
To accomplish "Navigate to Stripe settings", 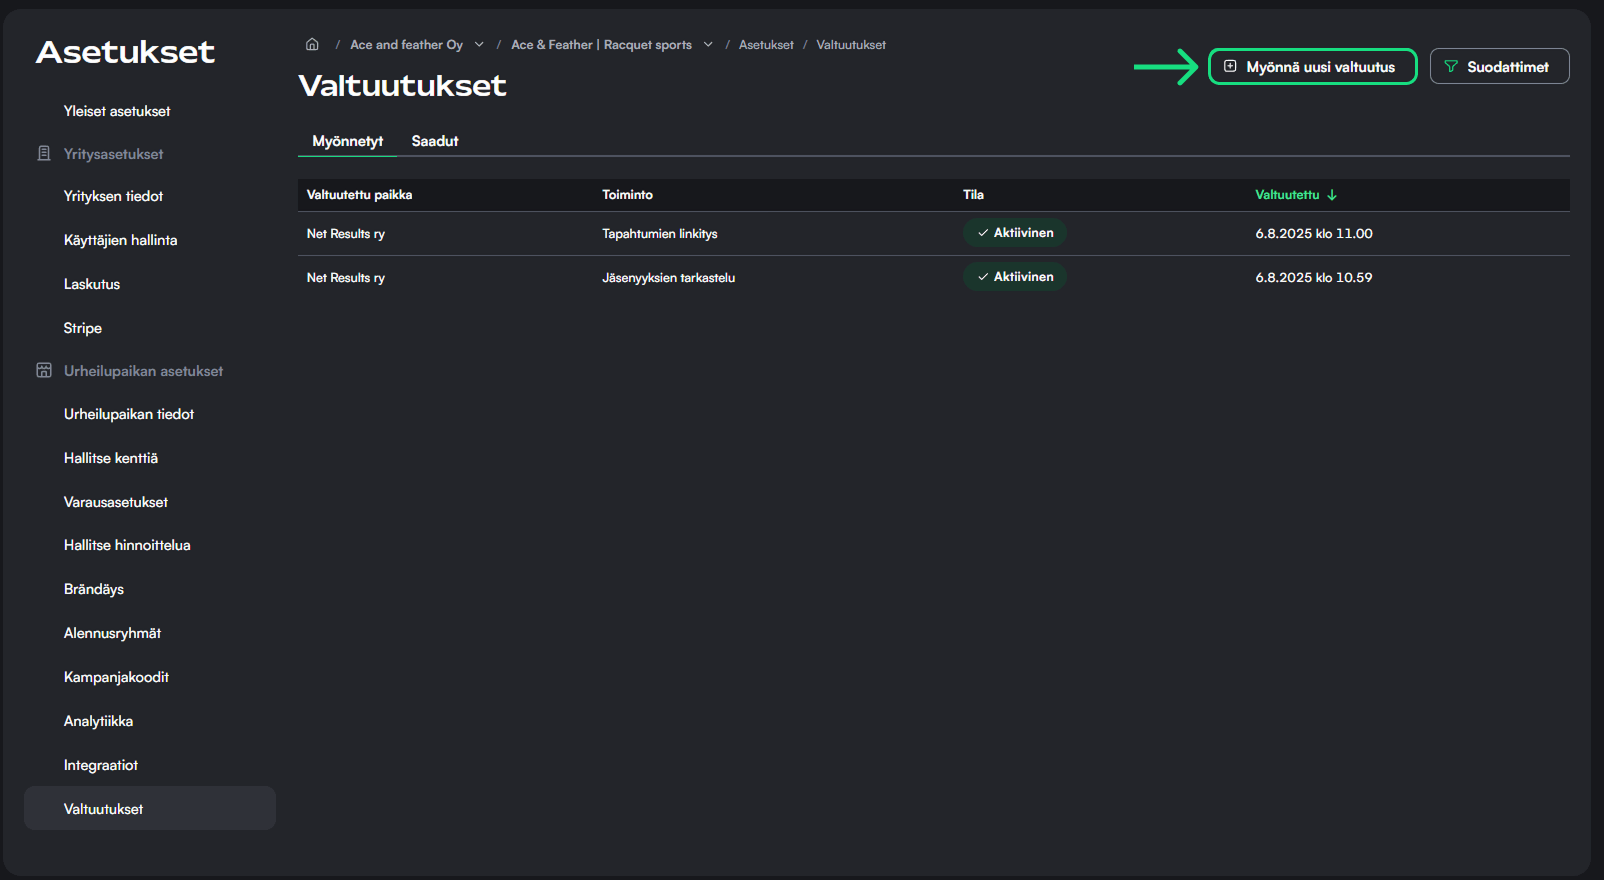I will (x=83, y=328).
